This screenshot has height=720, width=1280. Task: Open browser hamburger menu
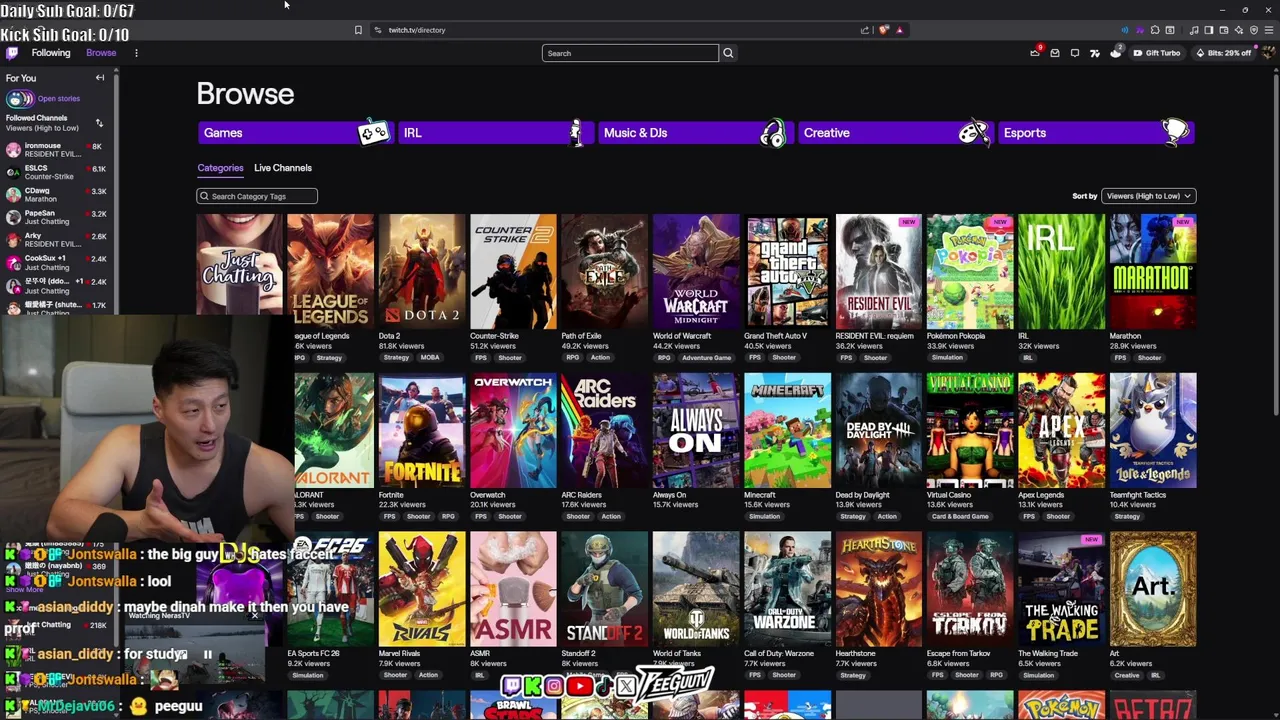point(1269,30)
